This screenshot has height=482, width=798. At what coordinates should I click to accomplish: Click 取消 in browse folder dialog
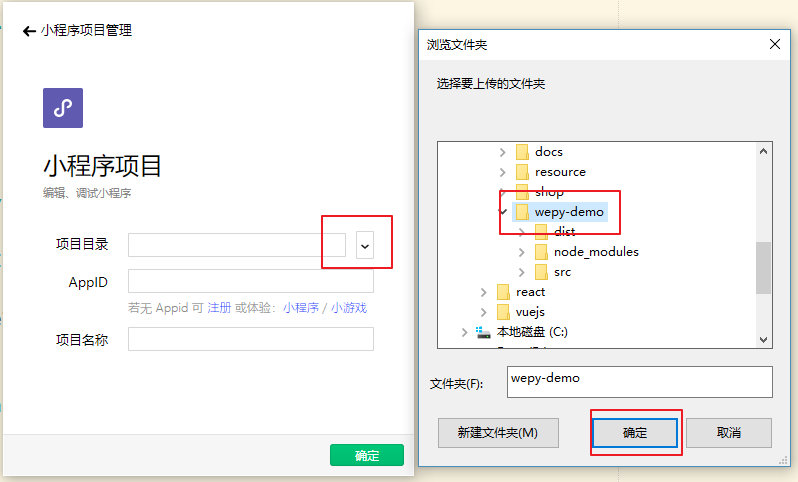pyautogui.click(x=728, y=433)
